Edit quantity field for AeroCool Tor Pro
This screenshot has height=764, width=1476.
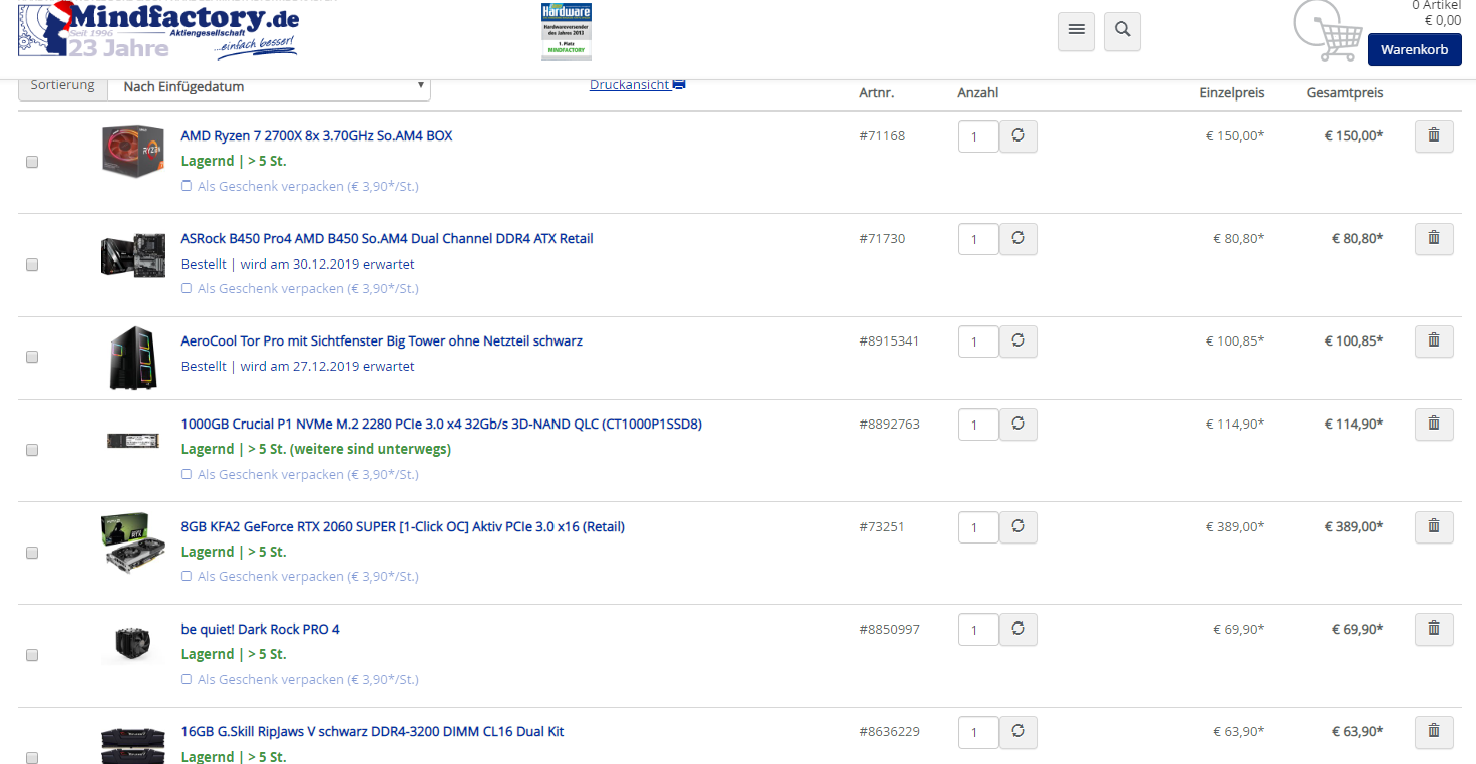(x=978, y=342)
